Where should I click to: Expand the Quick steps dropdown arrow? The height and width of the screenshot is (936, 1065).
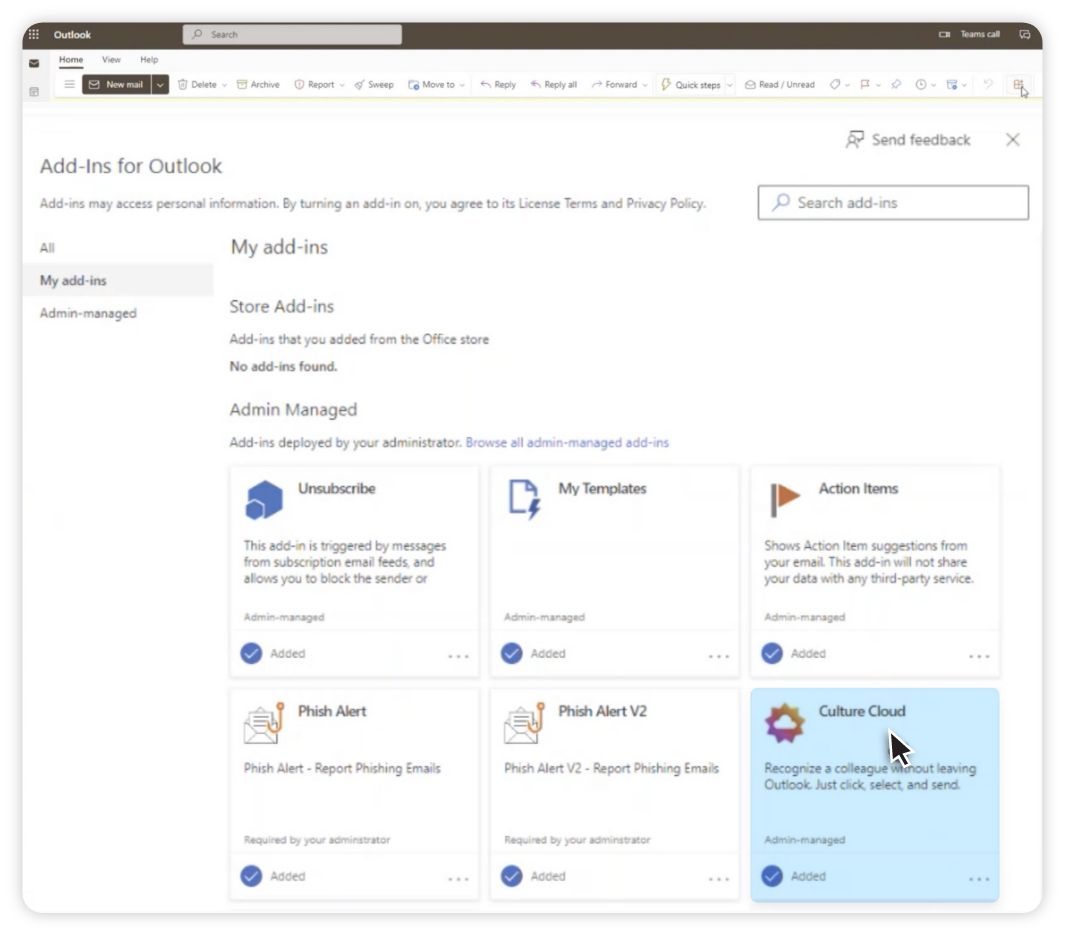[x=729, y=85]
